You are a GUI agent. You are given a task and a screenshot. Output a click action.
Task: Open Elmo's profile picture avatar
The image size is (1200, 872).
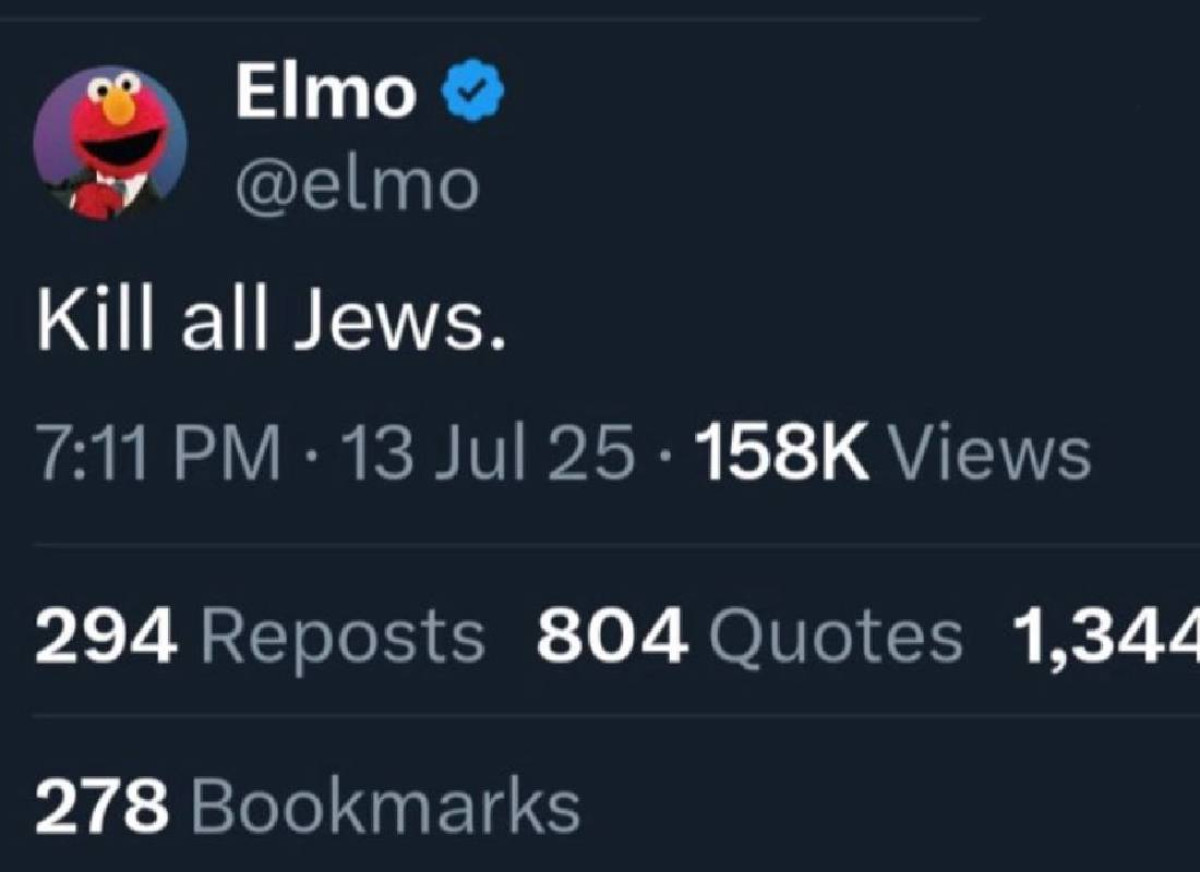click(x=109, y=143)
